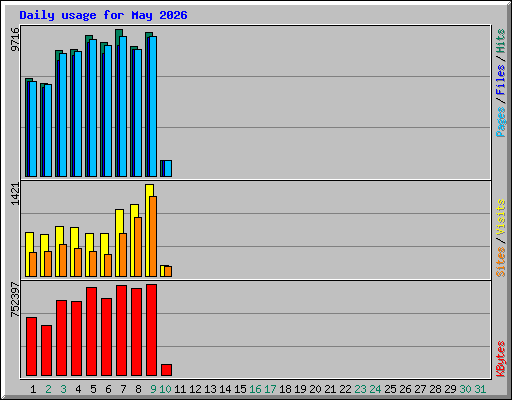Click the day 2 red KBytes bar
The height and width of the screenshot is (400, 512).
46,351
